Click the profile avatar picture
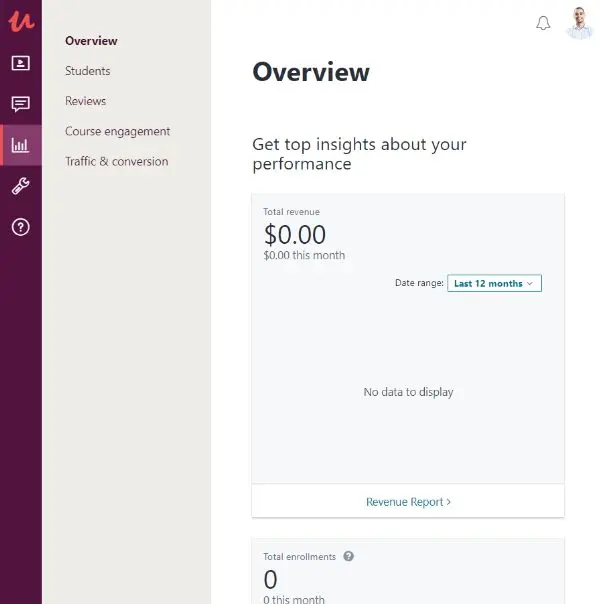 point(580,23)
